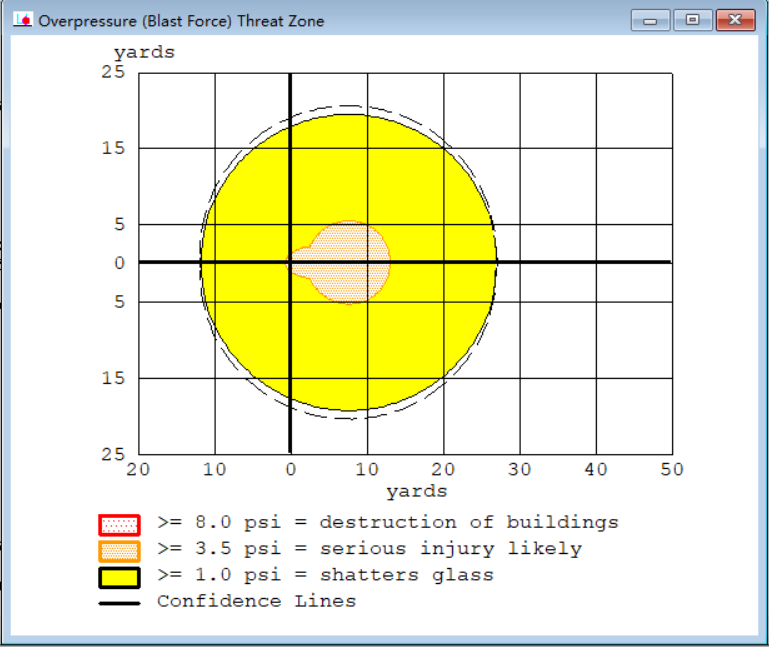The image size is (769, 647).
Task: Click the left-most horizontal axis value 20
Action: click(138, 469)
